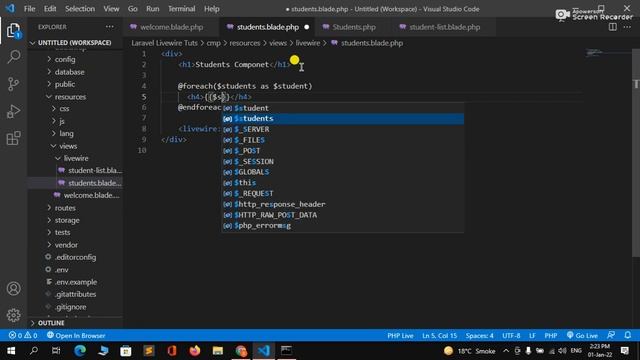640x360 pixels.
Task: Click the Windows Start button
Action: (11, 351)
